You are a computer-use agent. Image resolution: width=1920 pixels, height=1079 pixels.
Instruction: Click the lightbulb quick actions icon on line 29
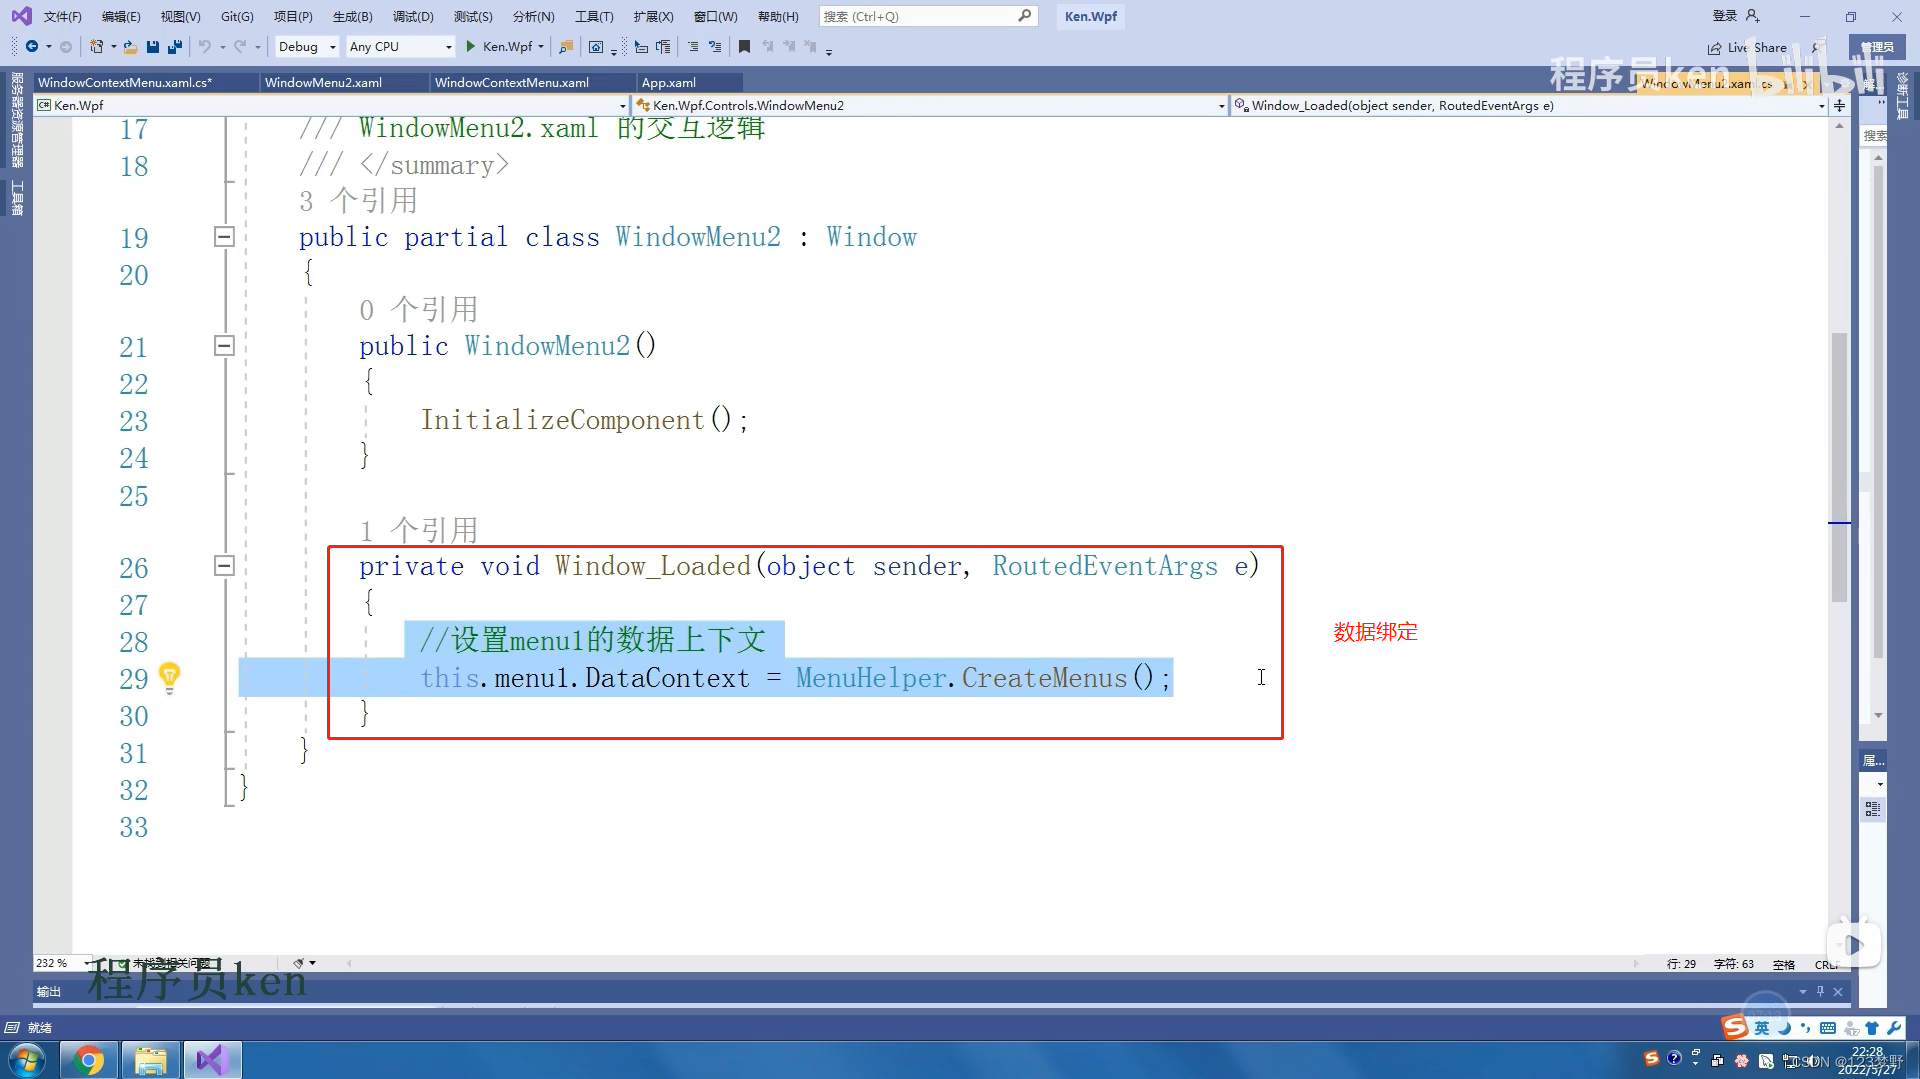[x=170, y=678]
